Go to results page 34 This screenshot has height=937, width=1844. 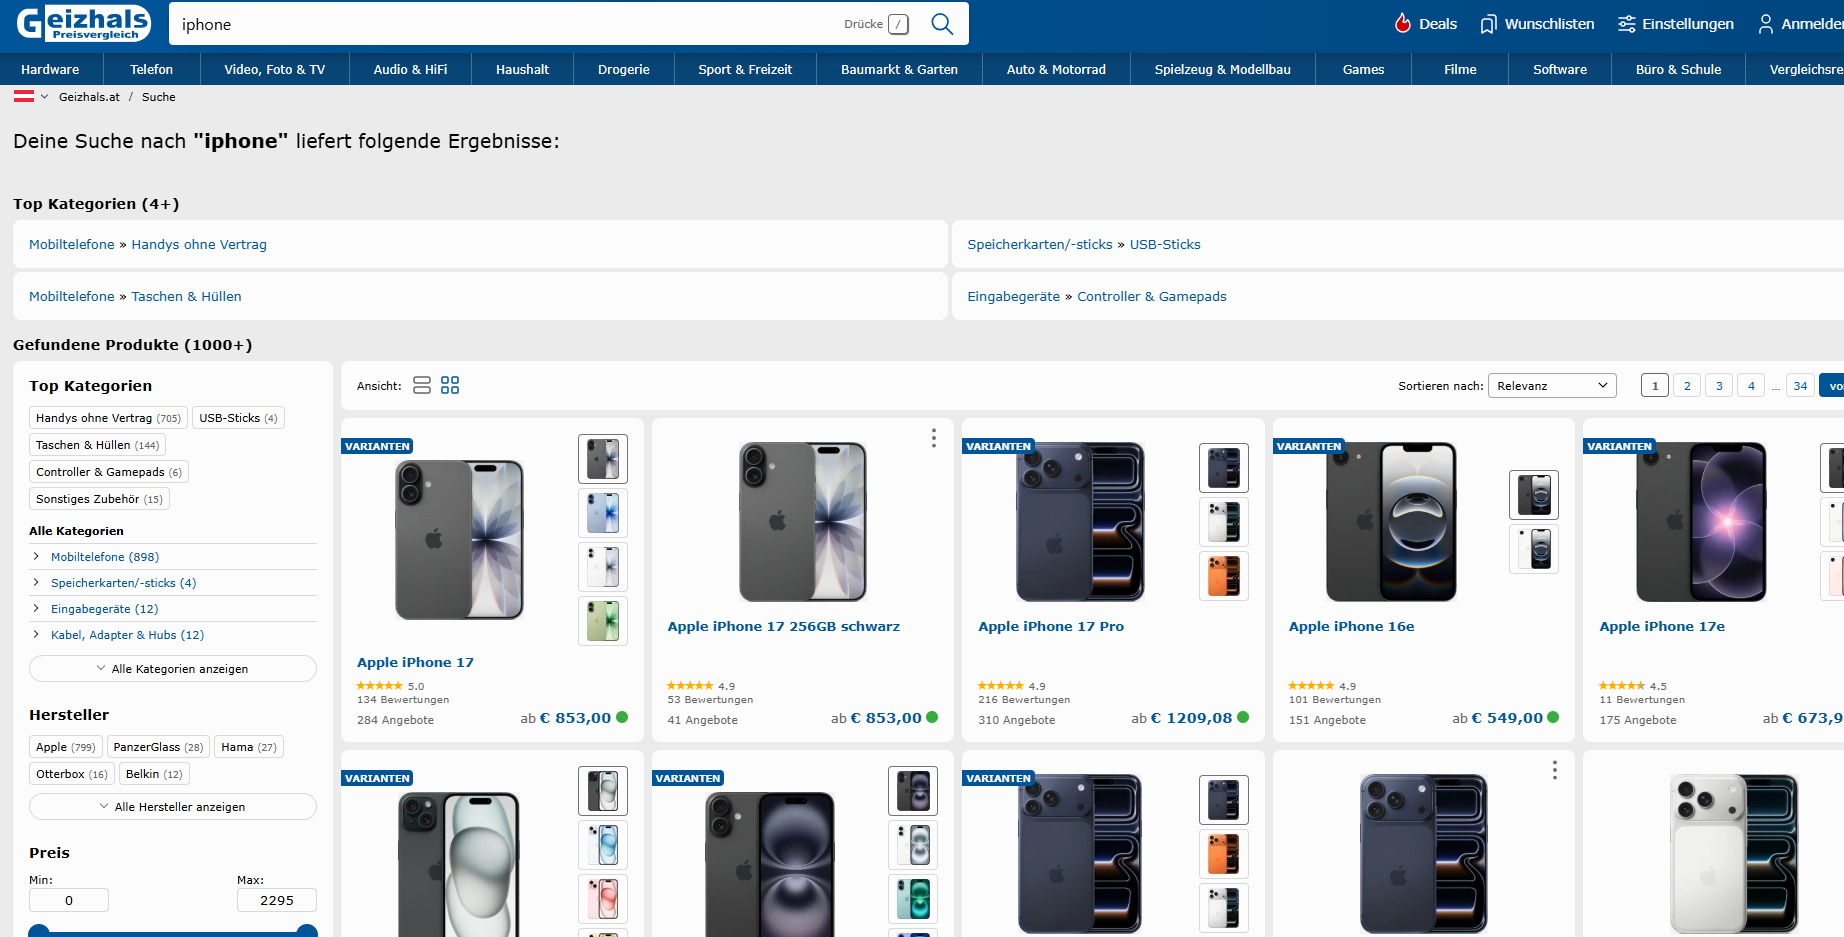click(x=1800, y=385)
